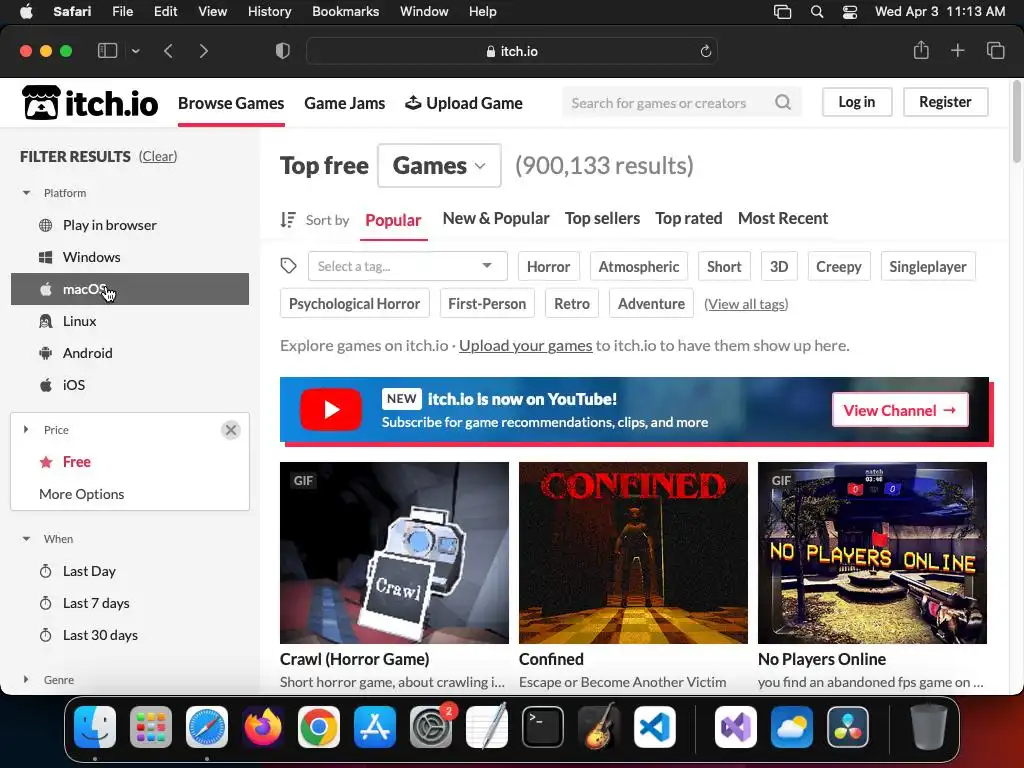
Task: Expand More Options under Price
Action: coord(82,494)
